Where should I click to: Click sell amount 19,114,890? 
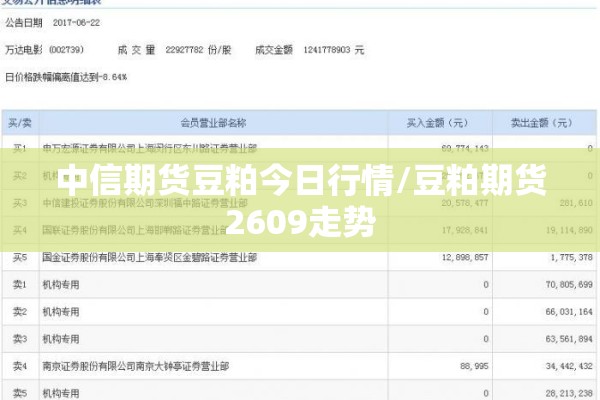(569, 230)
